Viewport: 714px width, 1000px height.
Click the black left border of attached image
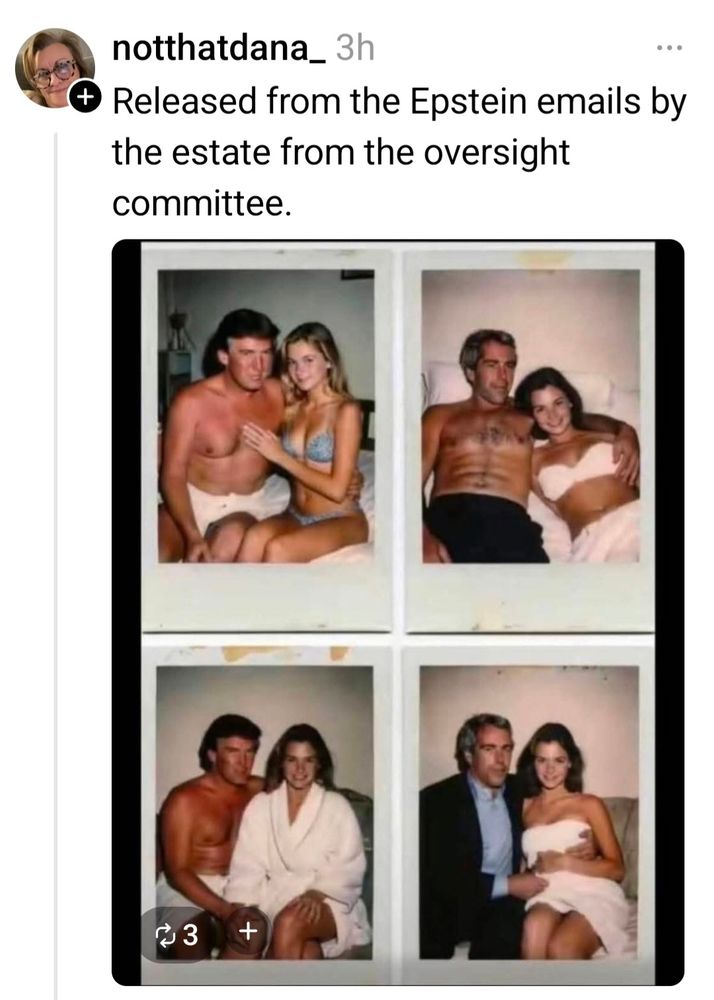tap(126, 612)
